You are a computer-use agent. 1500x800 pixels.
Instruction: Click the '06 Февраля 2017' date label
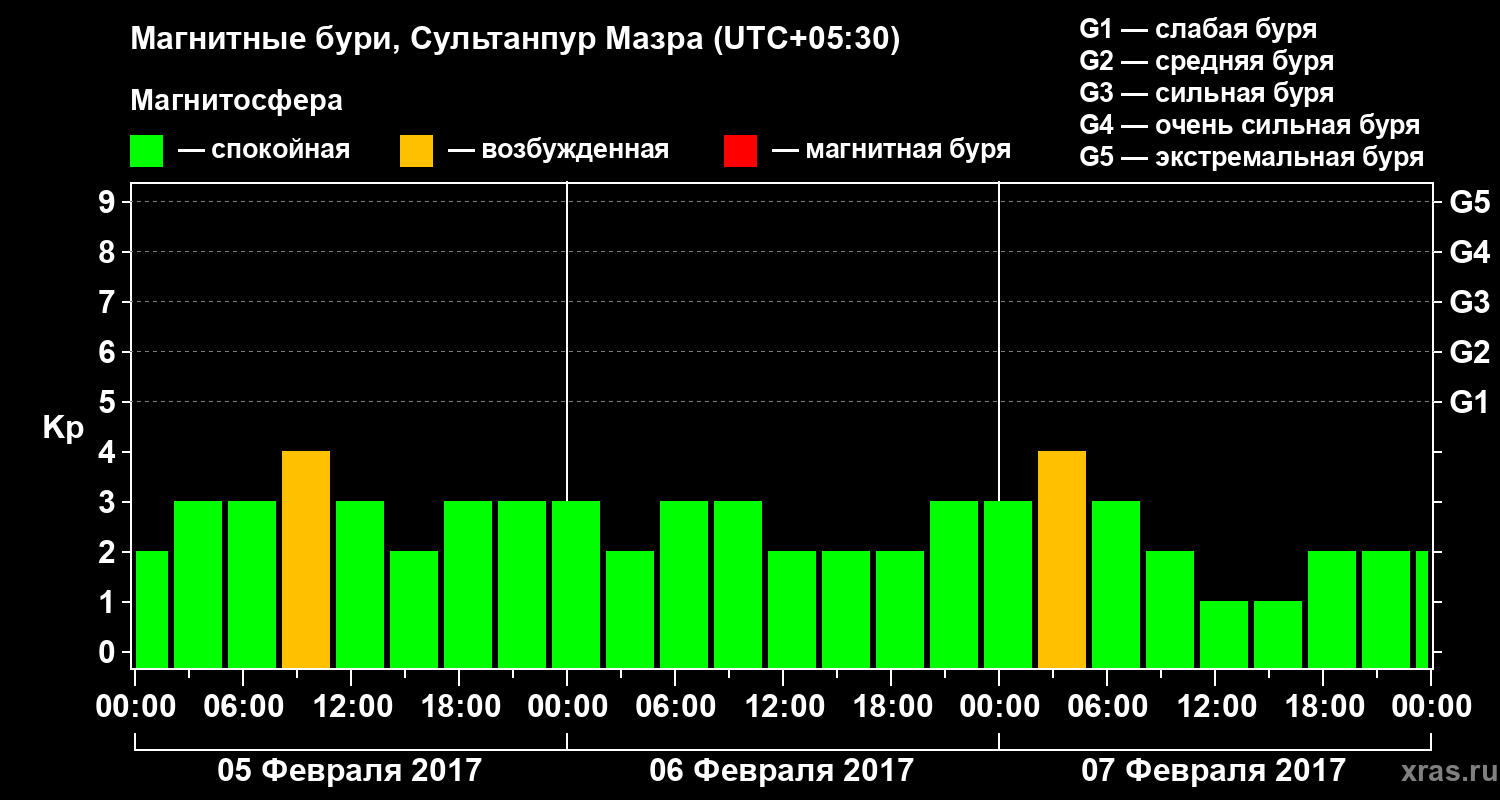782,771
